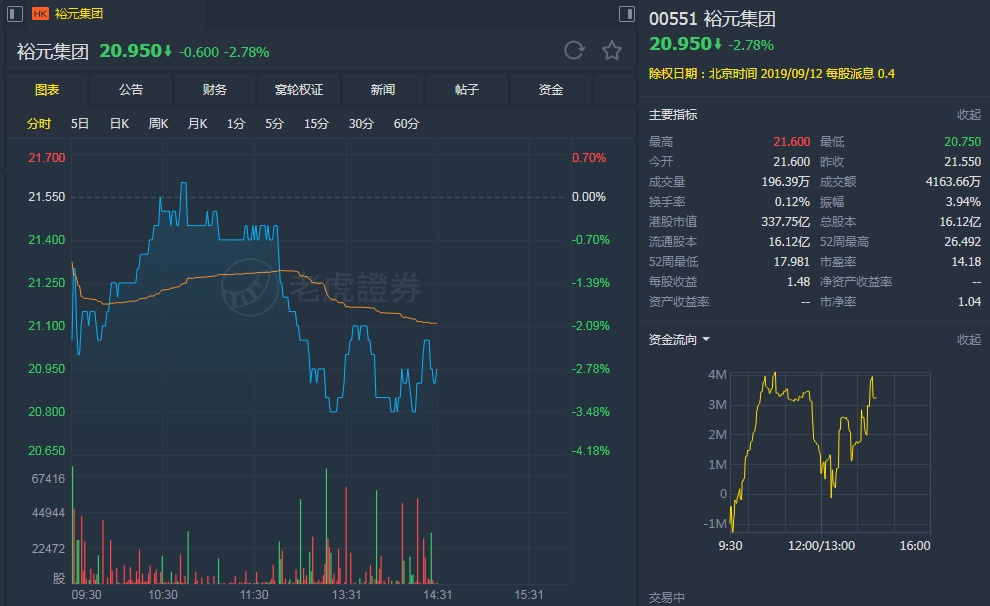Screen dimensions: 990x606
Task: Switch chart to 周K period
Action: (158, 124)
